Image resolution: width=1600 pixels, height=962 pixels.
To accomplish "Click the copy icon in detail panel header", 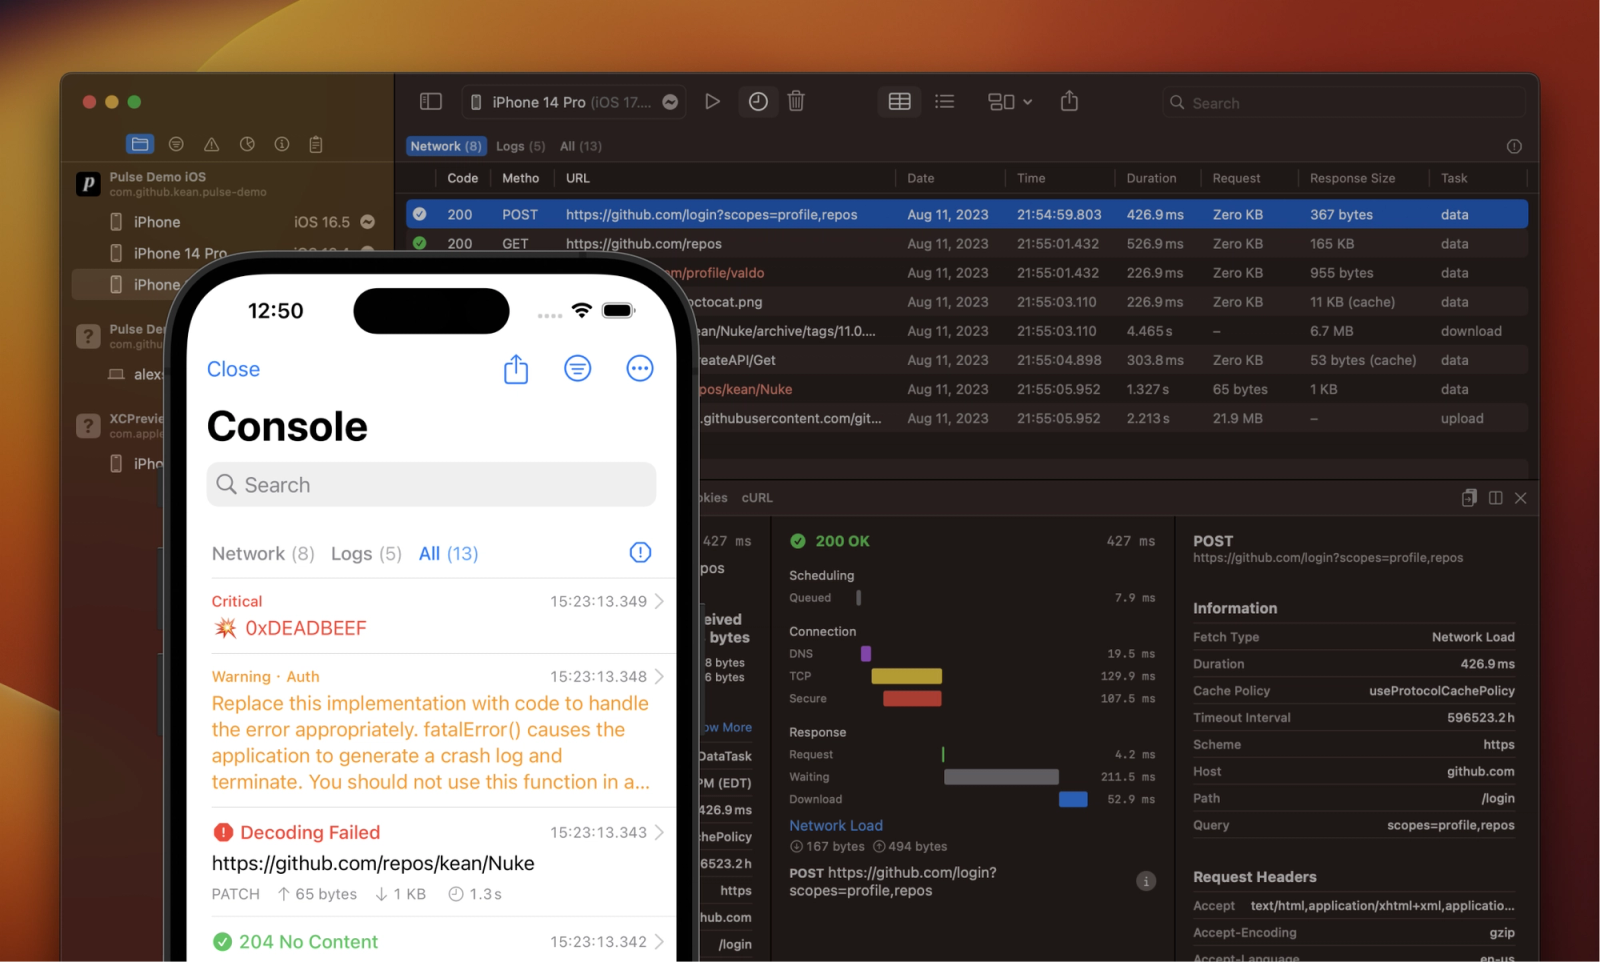I will tap(1469, 498).
